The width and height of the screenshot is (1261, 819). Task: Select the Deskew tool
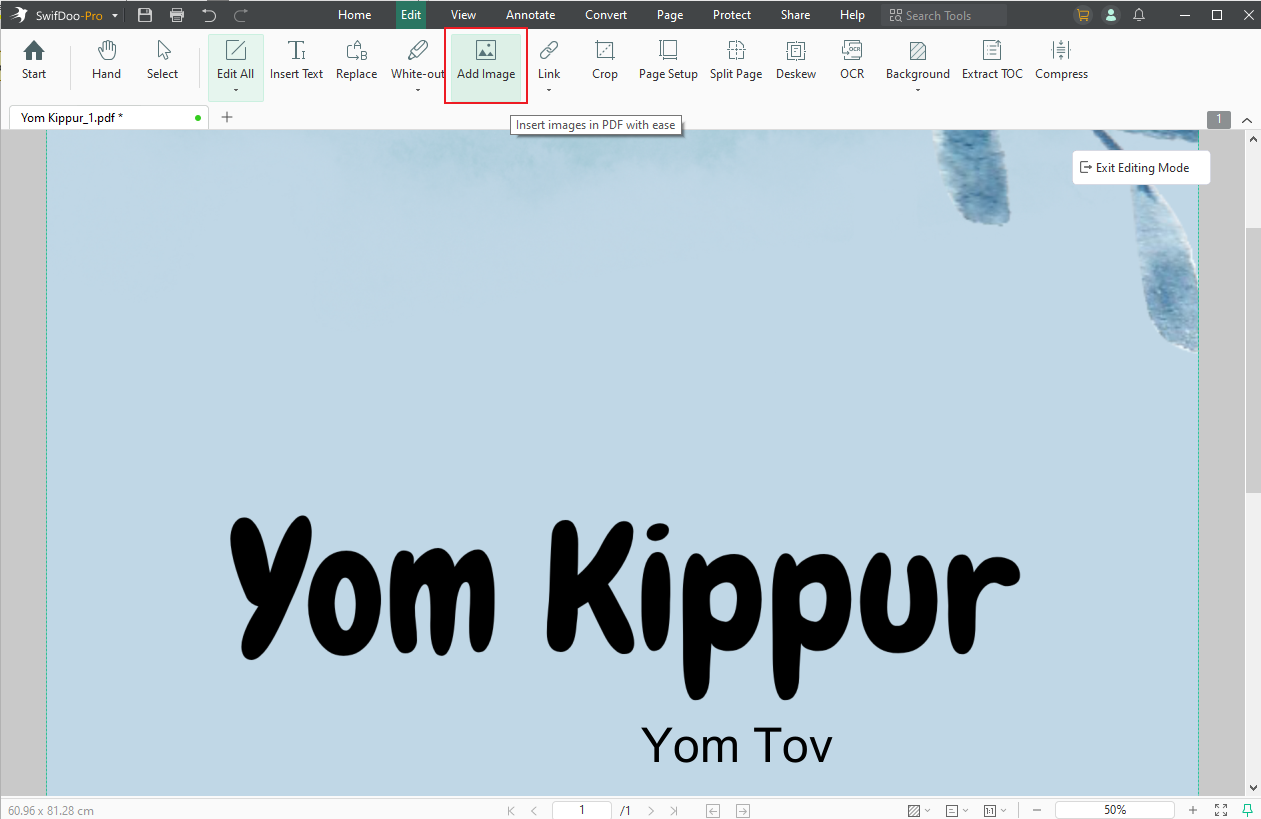(x=795, y=58)
